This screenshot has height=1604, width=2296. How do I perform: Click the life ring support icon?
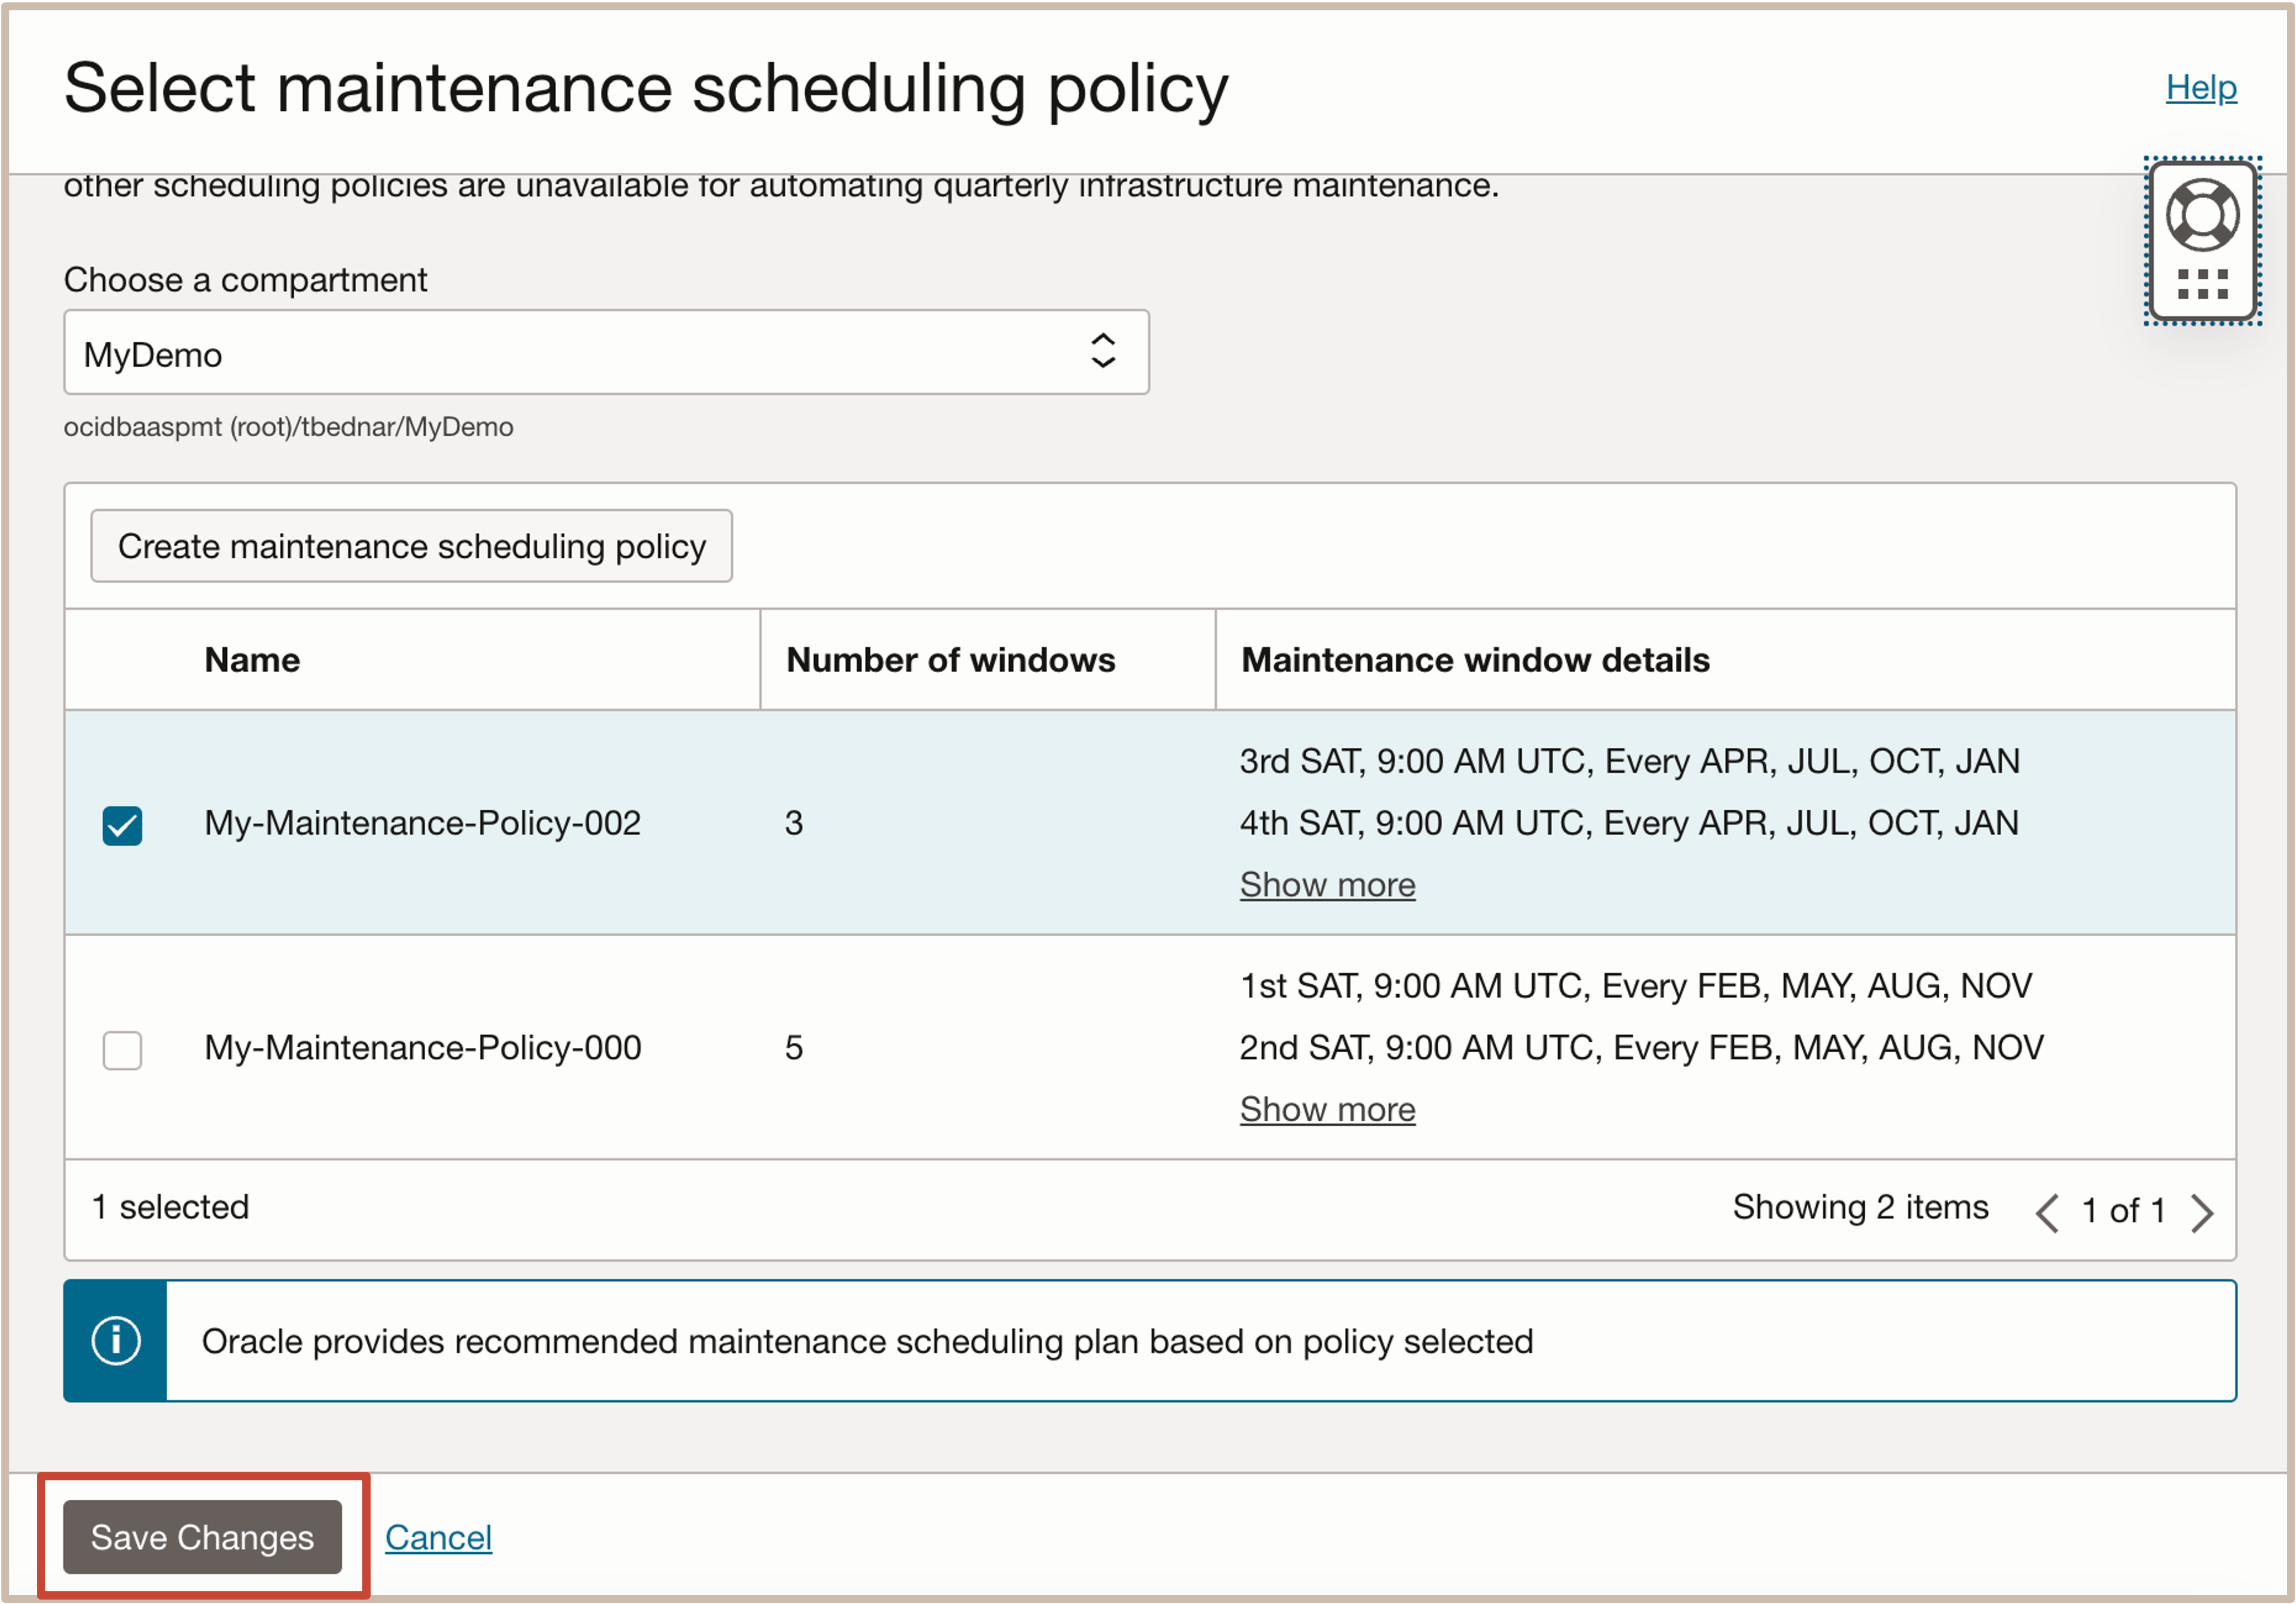[x=2202, y=215]
